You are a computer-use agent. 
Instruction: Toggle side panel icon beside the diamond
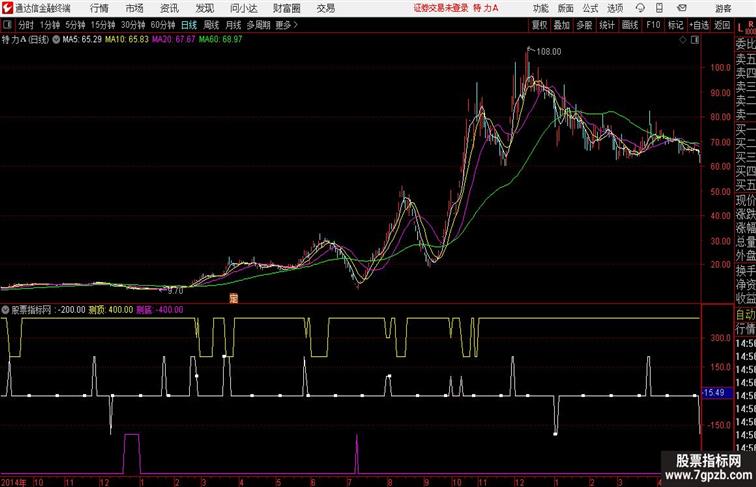[x=695, y=40]
